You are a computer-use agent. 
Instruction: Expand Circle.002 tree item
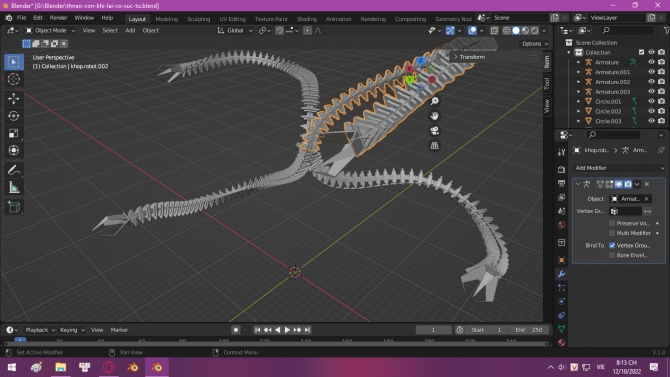[x=579, y=111]
